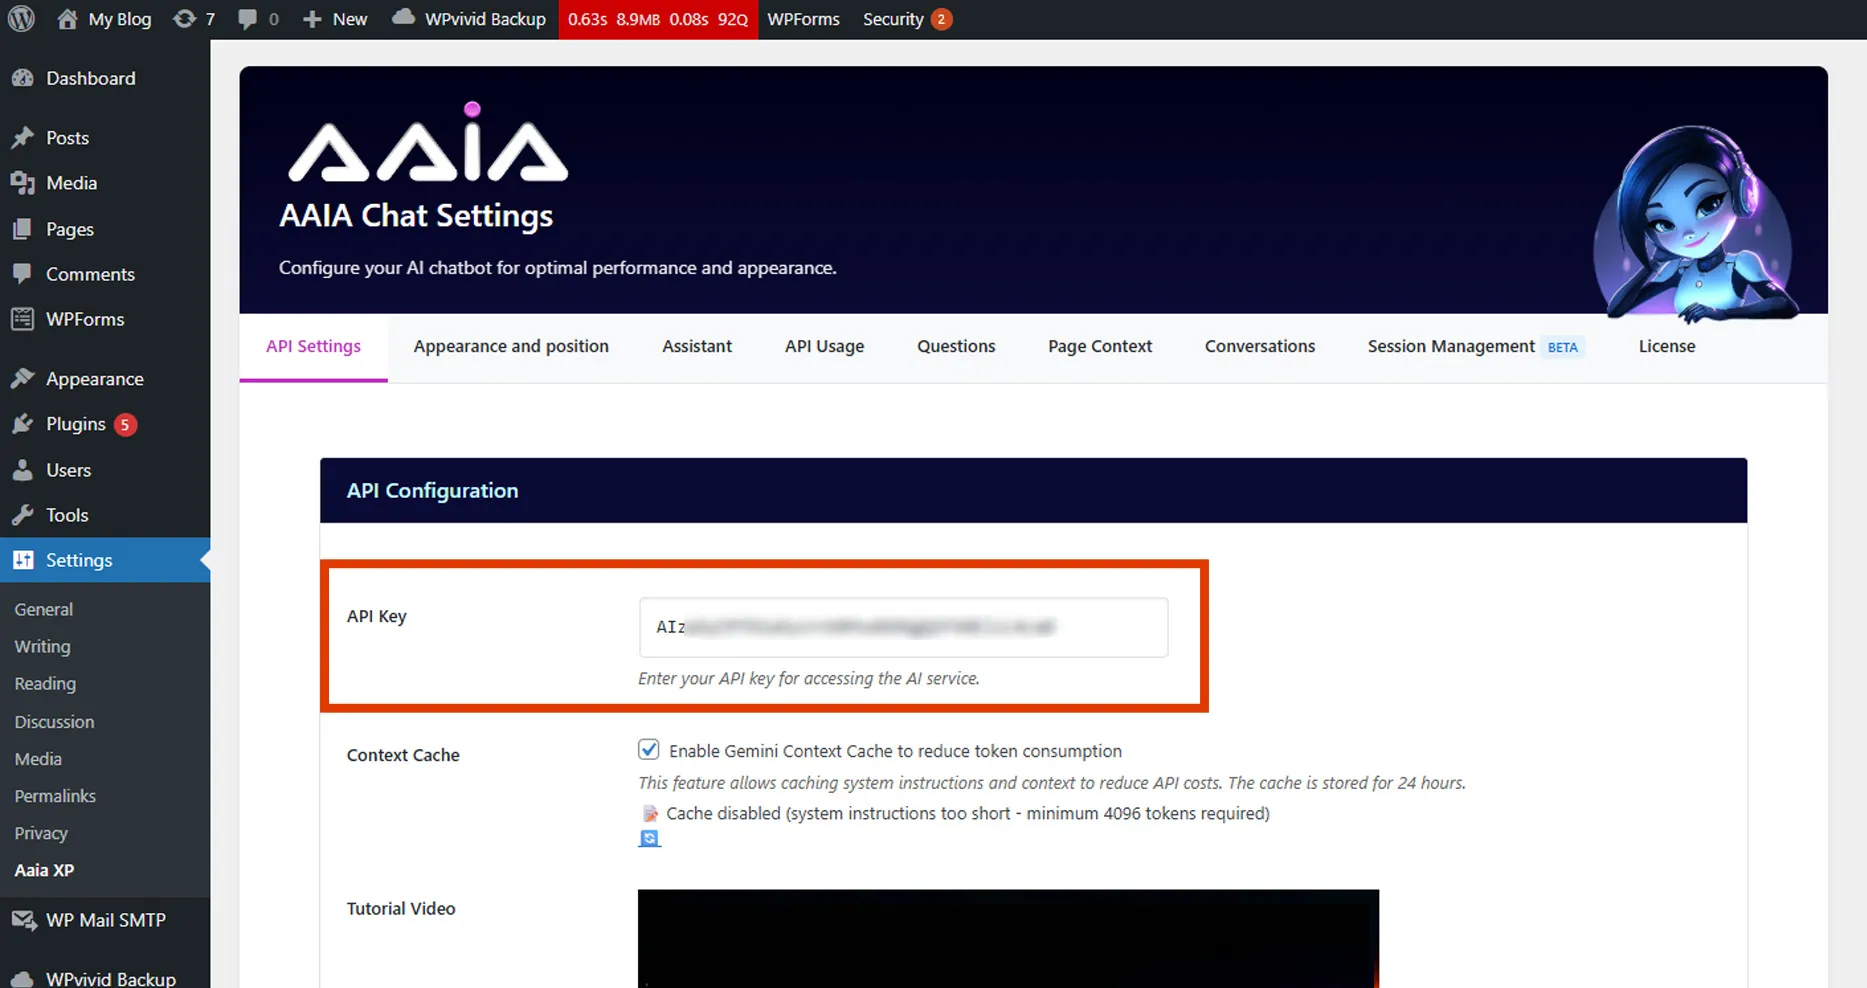Click the AAIA logo
Viewport: 1867px width, 988px height.
click(428, 142)
